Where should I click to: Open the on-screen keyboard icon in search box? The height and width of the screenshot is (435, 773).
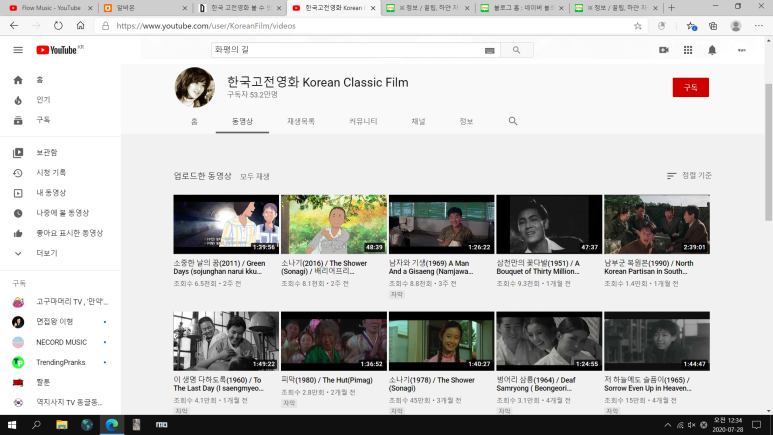pyautogui.click(x=490, y=50)
